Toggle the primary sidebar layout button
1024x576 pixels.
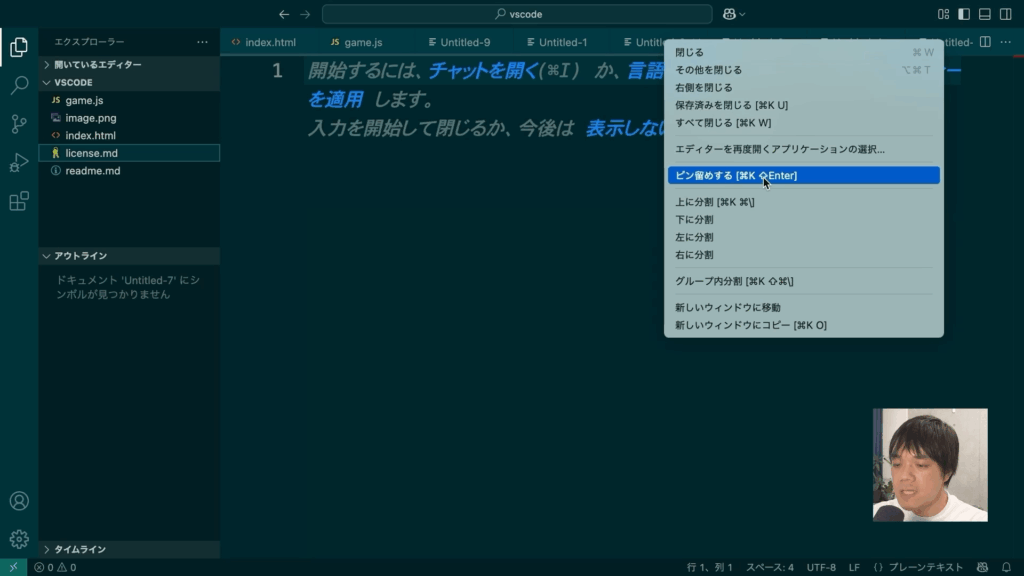[964, 14]
